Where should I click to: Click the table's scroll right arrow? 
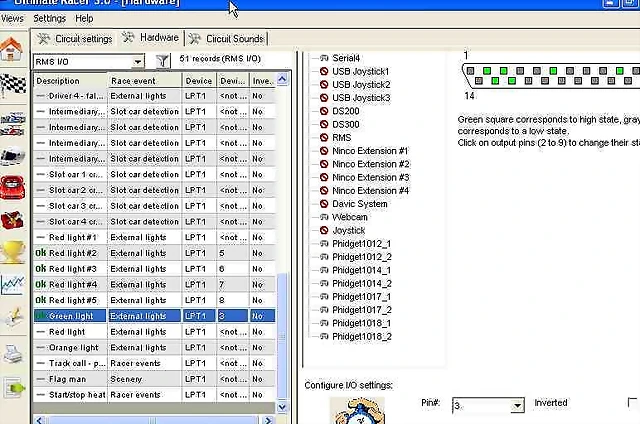pos(268,420)
